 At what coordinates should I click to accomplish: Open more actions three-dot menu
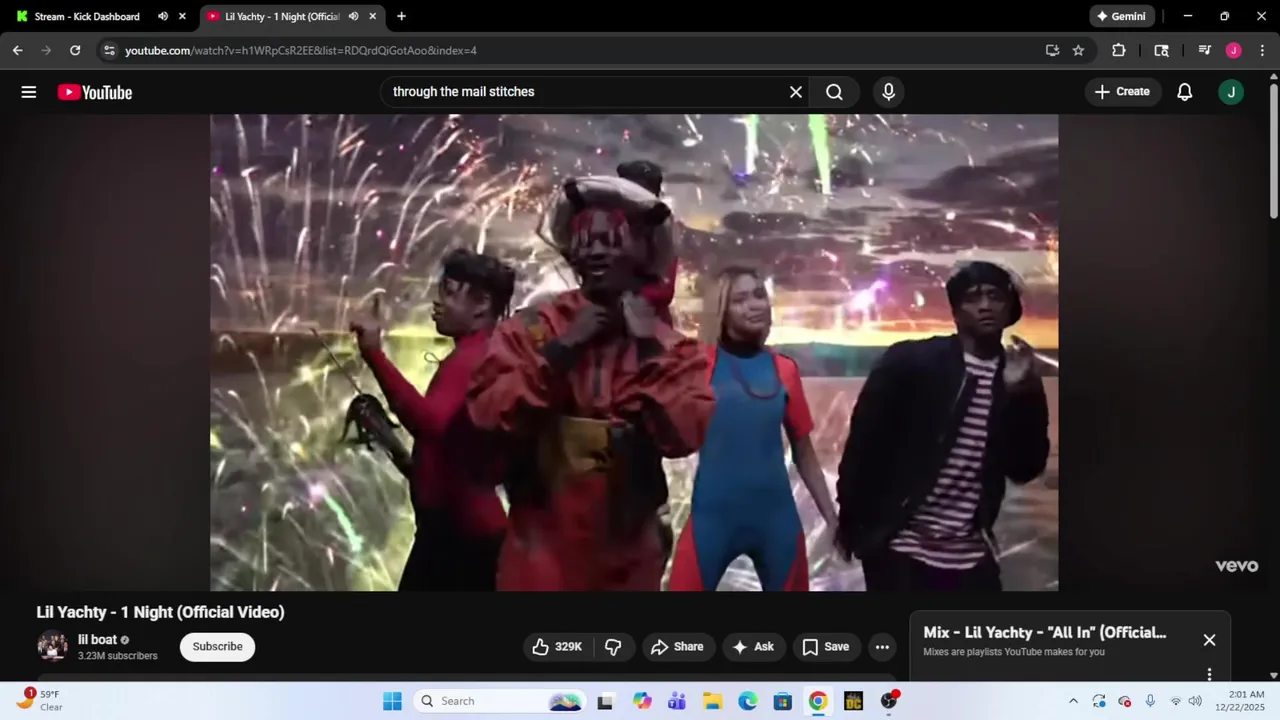[x=882, y=647]
